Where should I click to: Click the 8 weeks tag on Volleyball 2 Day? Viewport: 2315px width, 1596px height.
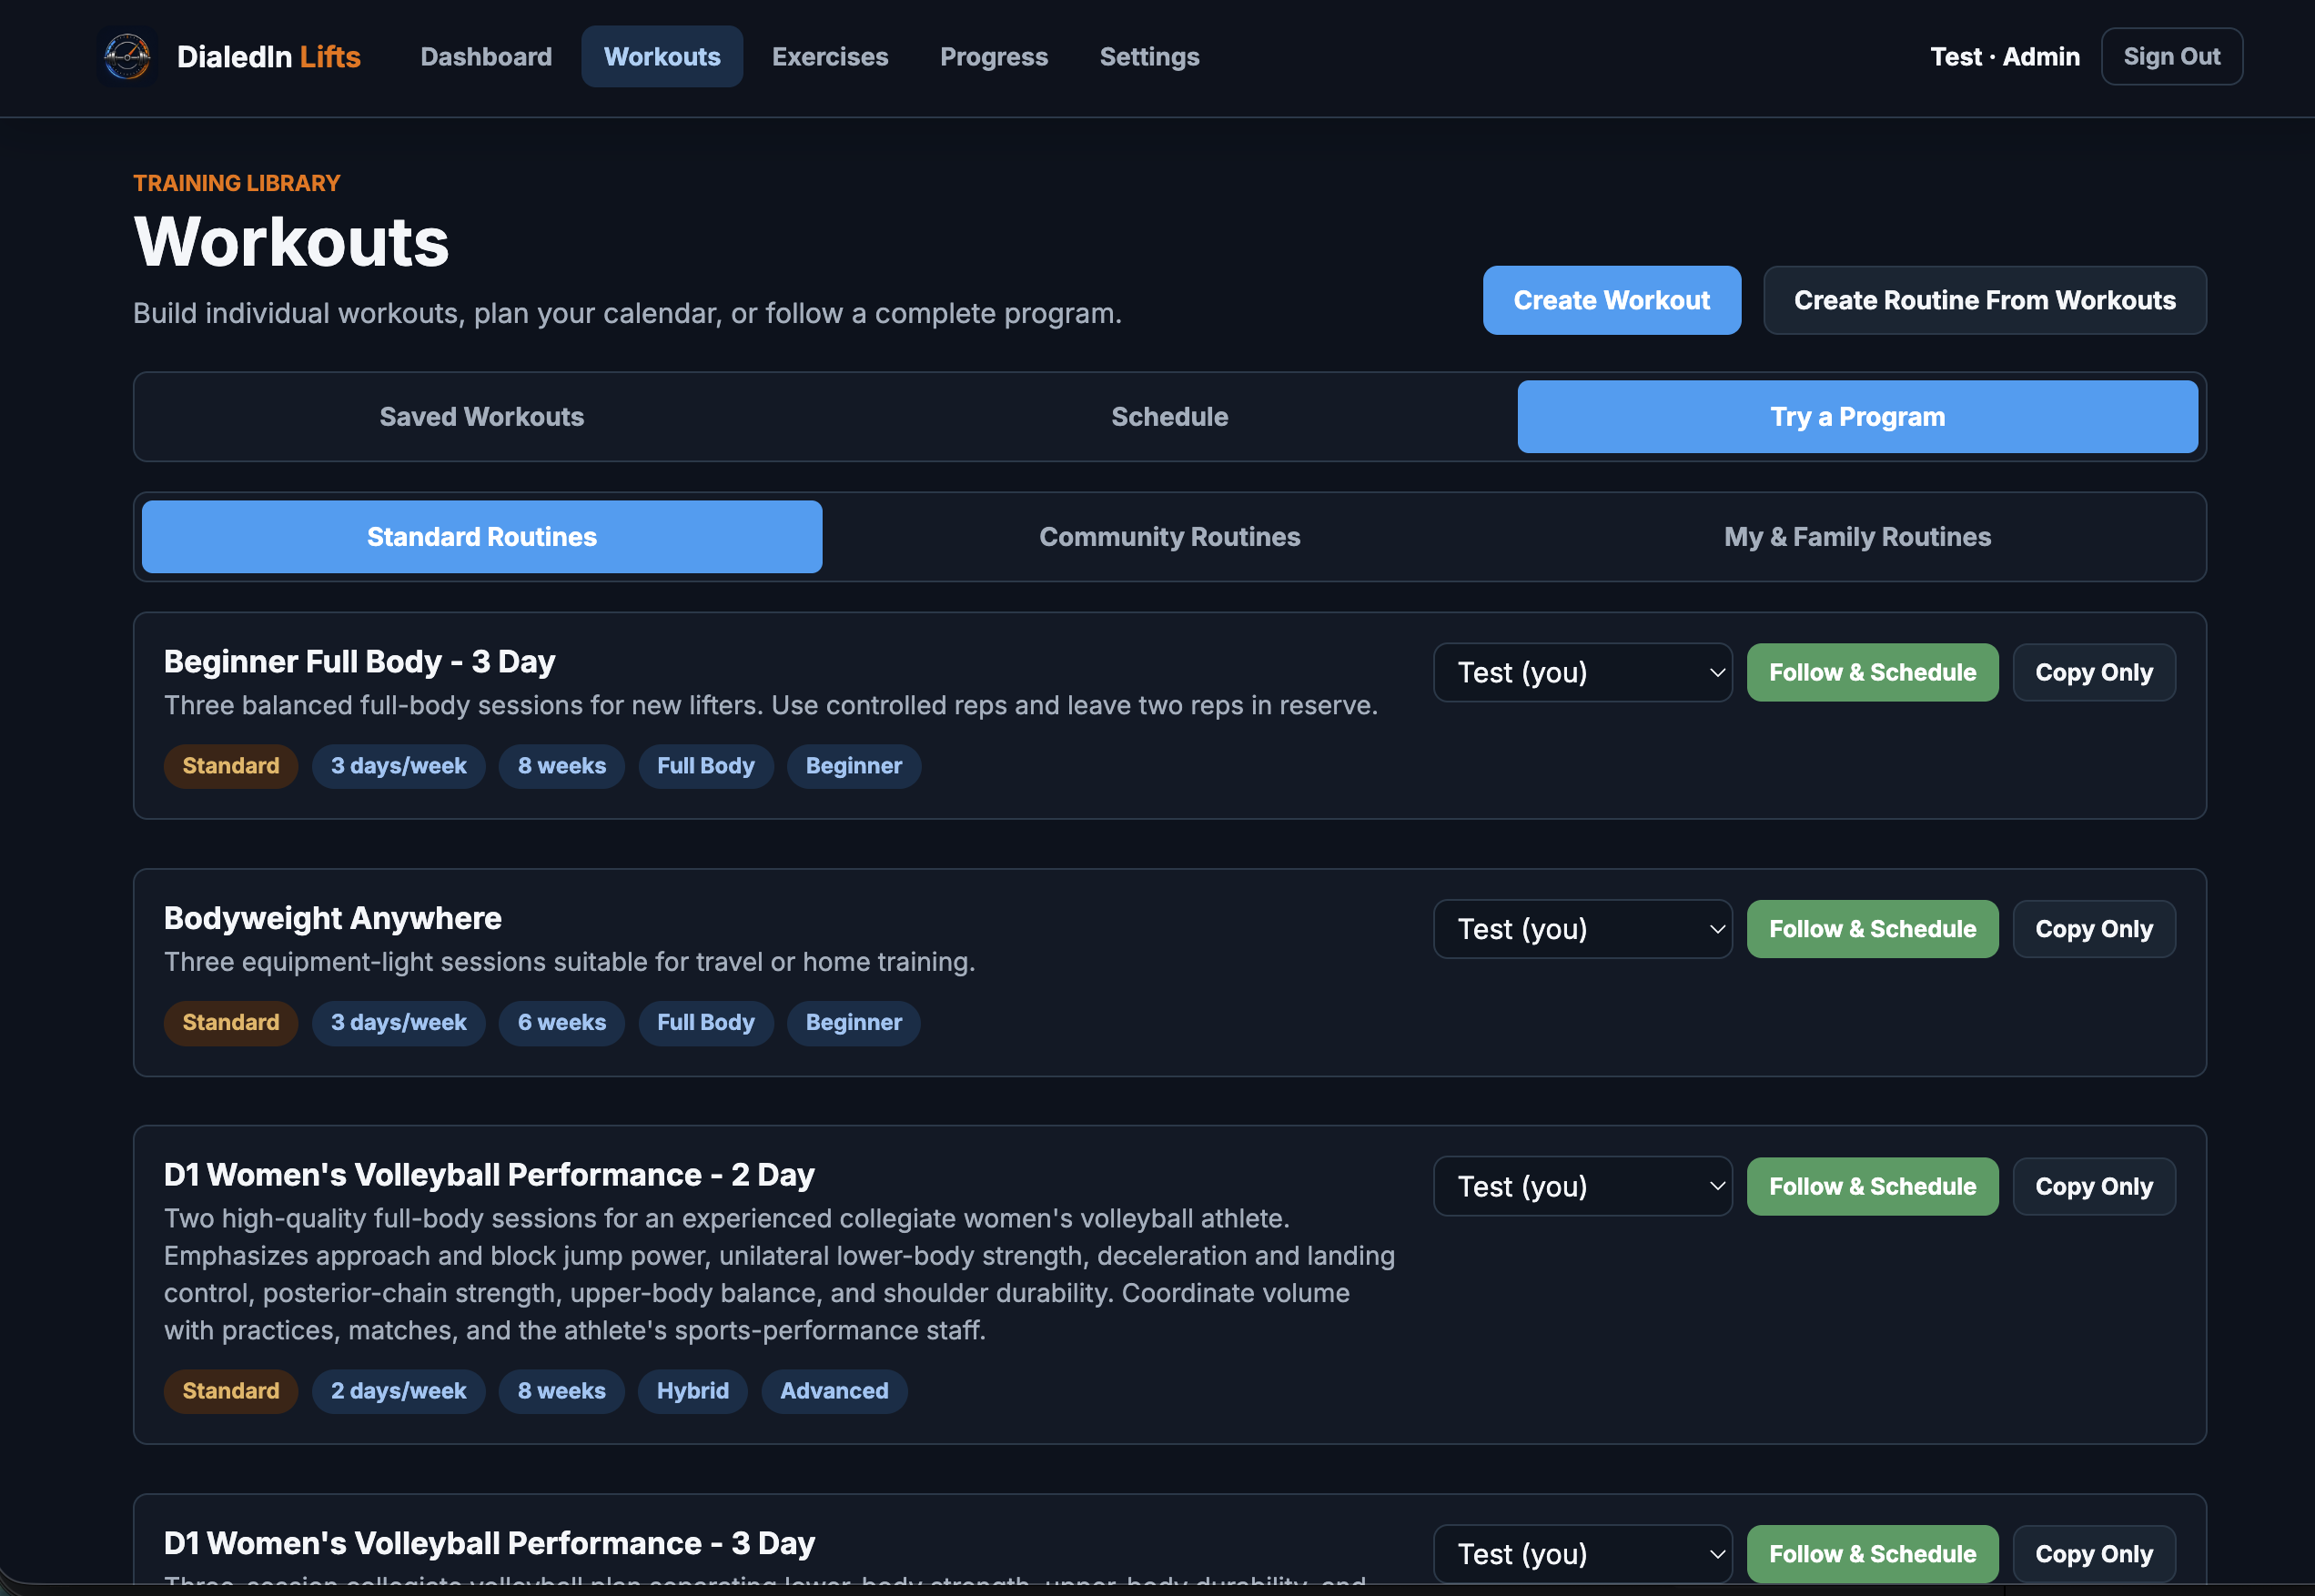pyautogui.click(x=562, y=1391)
